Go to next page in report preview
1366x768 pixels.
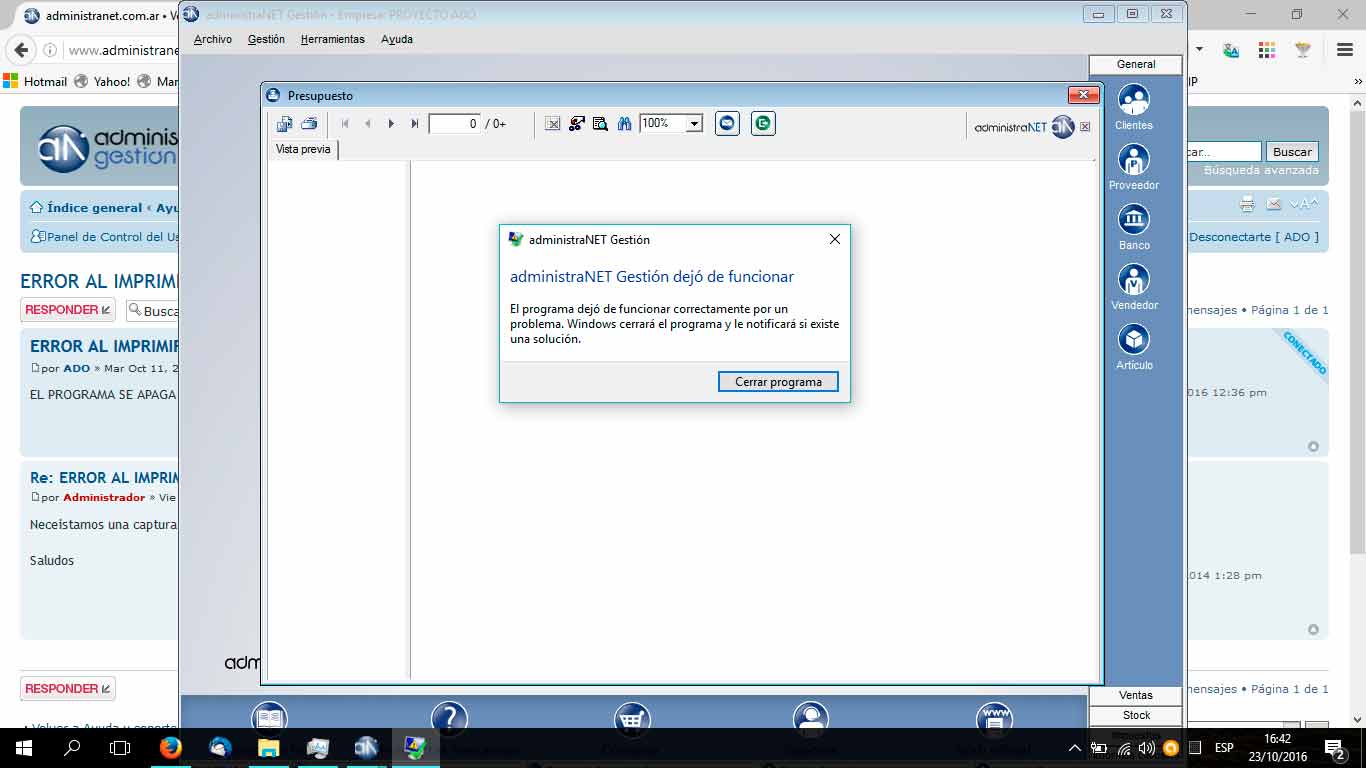tap(391, 124)
